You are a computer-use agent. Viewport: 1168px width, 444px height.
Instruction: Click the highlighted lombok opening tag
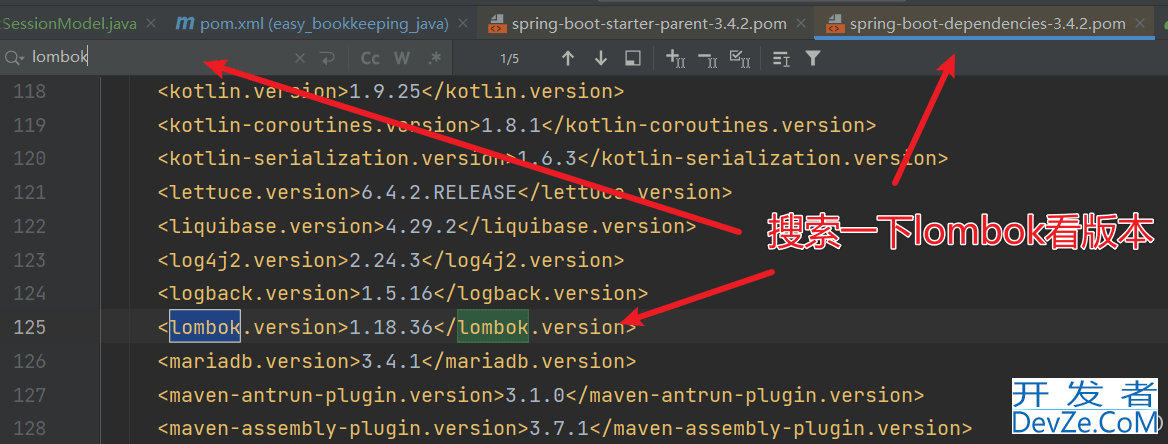coord(205,327)
